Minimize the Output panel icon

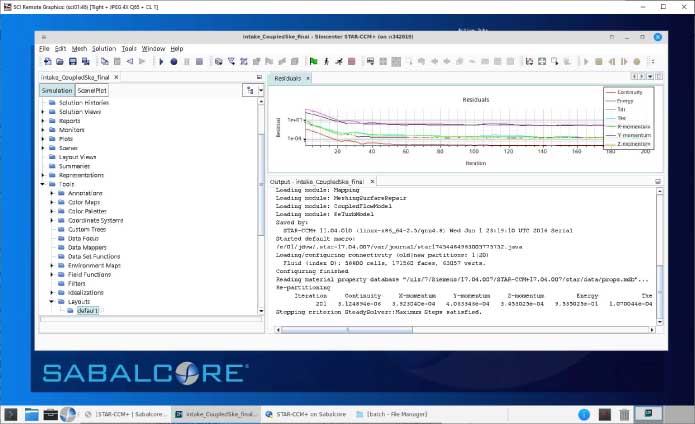pyautogui.click(x=658, y=182)
